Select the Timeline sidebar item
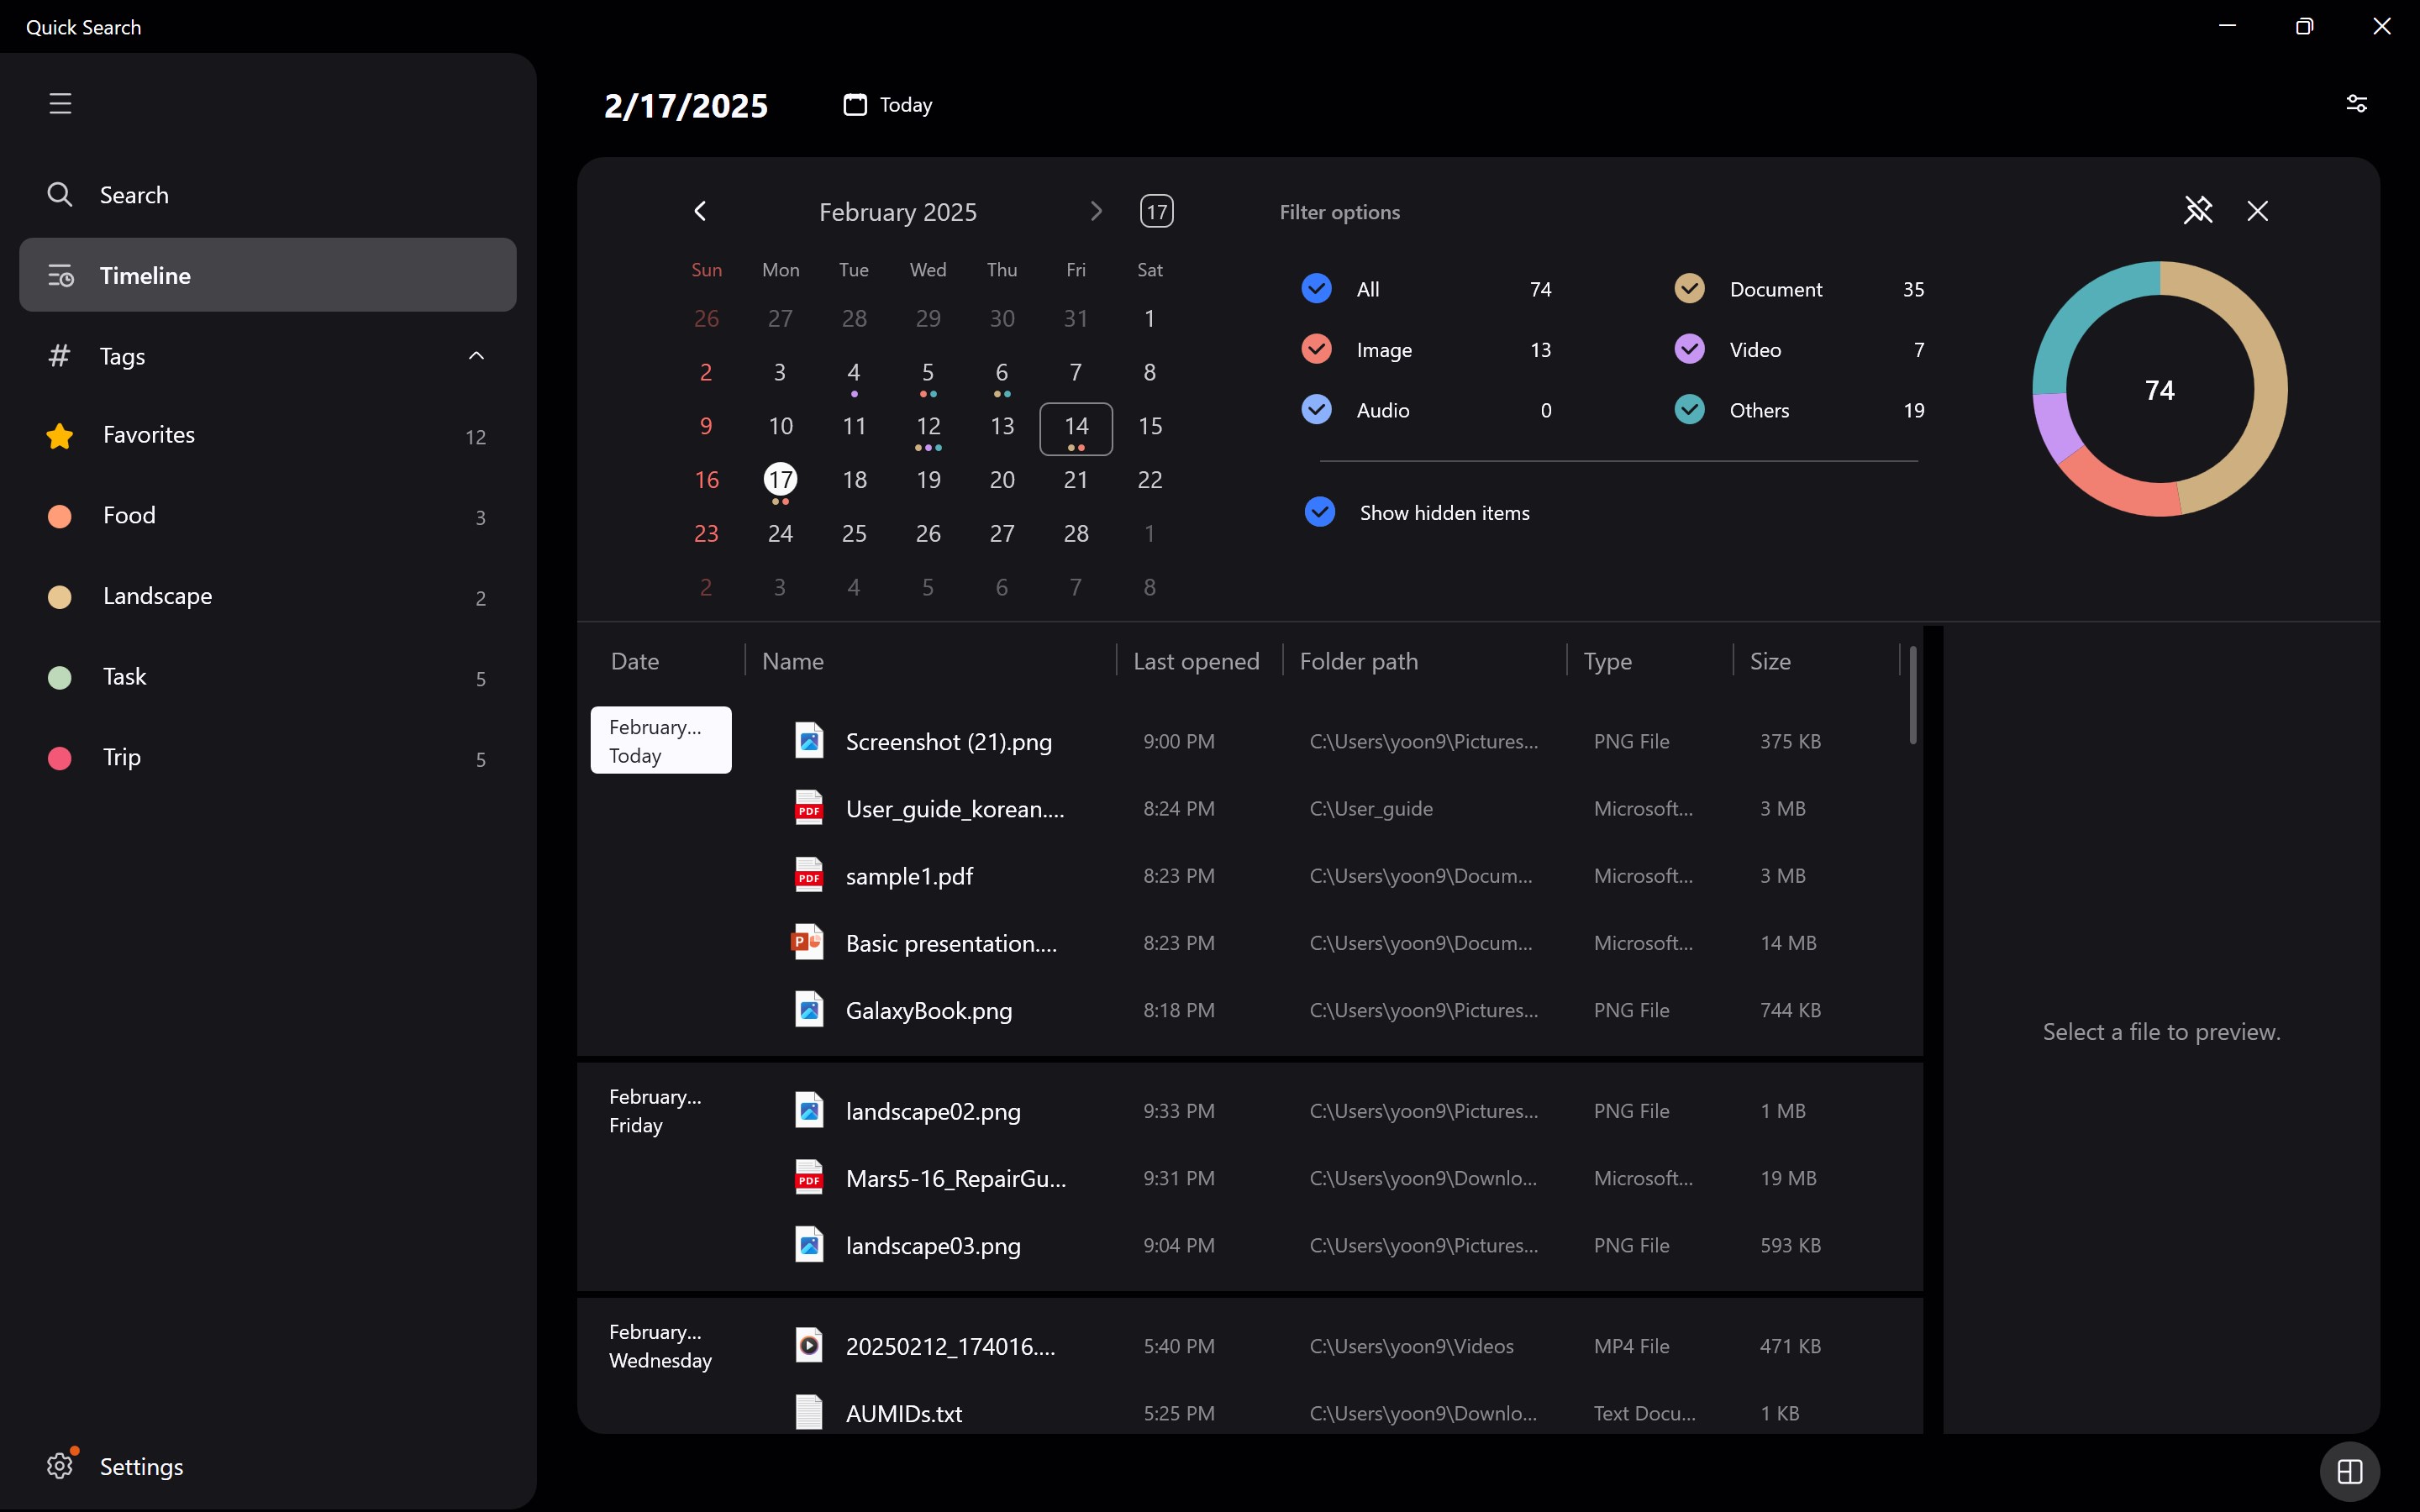The image size is (2420, 1512). 267,275
